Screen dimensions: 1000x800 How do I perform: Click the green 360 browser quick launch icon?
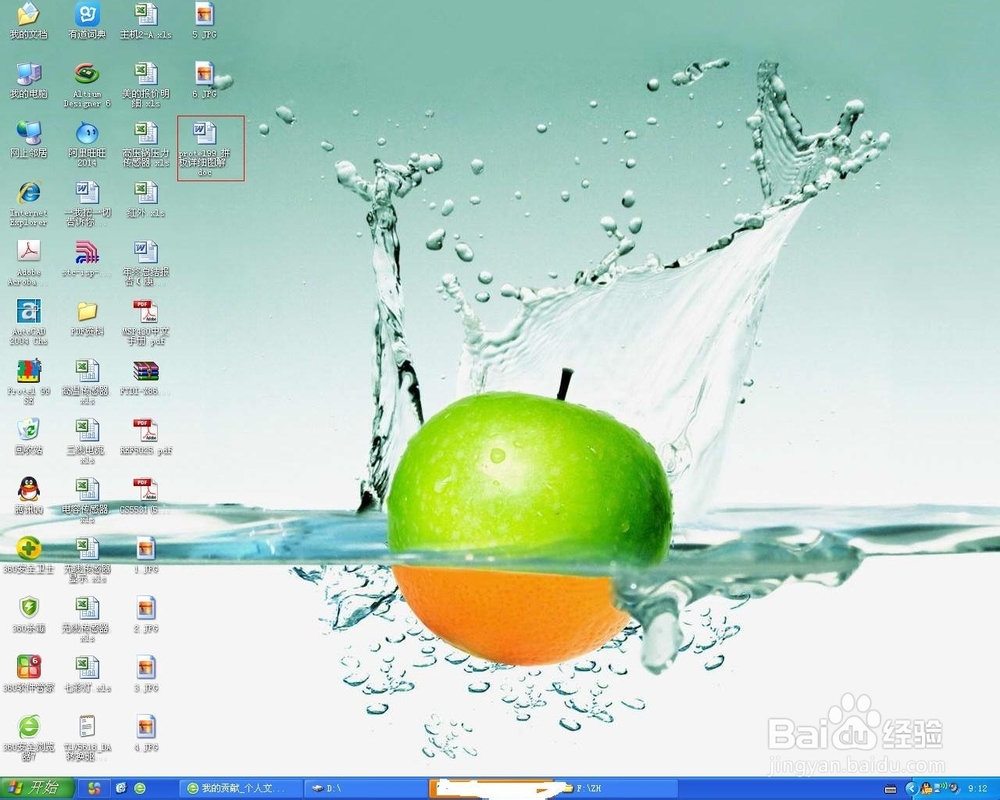[140, 789]
